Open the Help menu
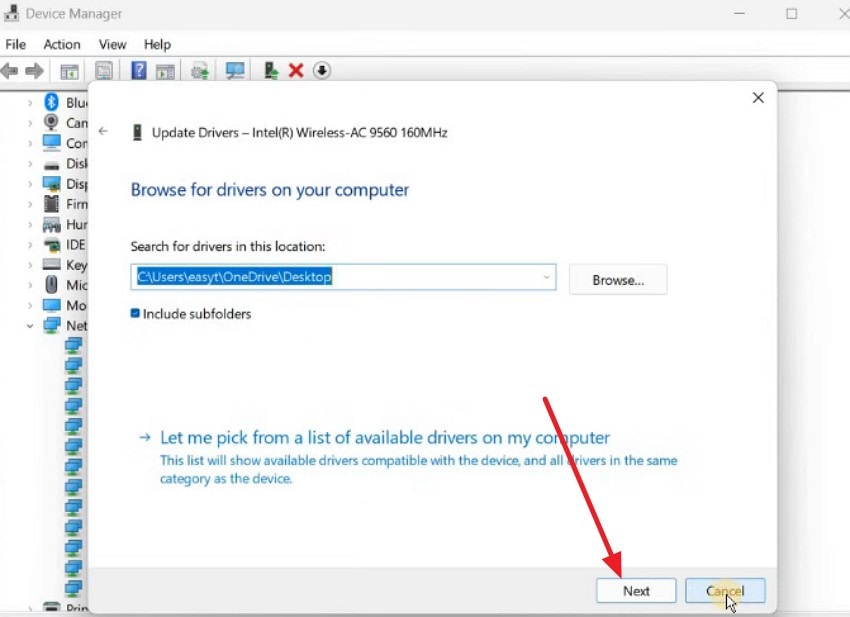Screen dimensions: 850x617 pos(157,44)
